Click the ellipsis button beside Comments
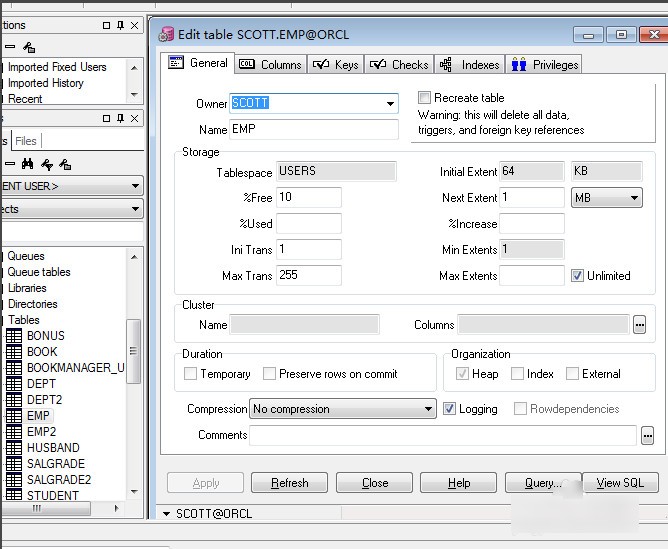This screenshot has height=549, width=668. (x=647, y=435)
